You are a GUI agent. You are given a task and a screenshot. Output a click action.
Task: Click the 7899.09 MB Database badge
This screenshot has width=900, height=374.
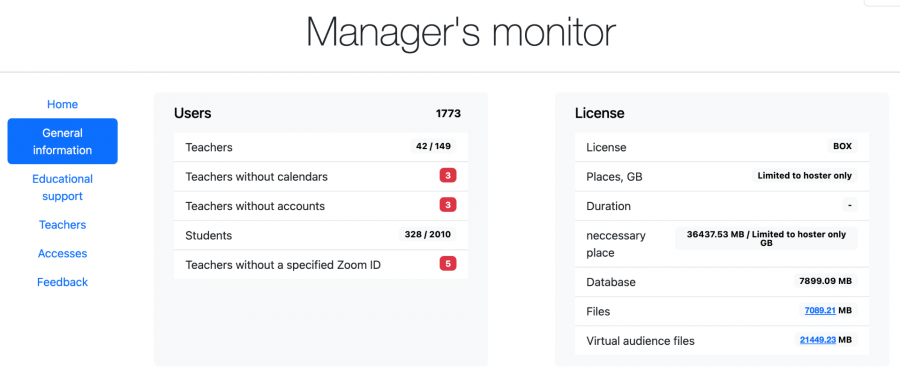click(826, 281)
